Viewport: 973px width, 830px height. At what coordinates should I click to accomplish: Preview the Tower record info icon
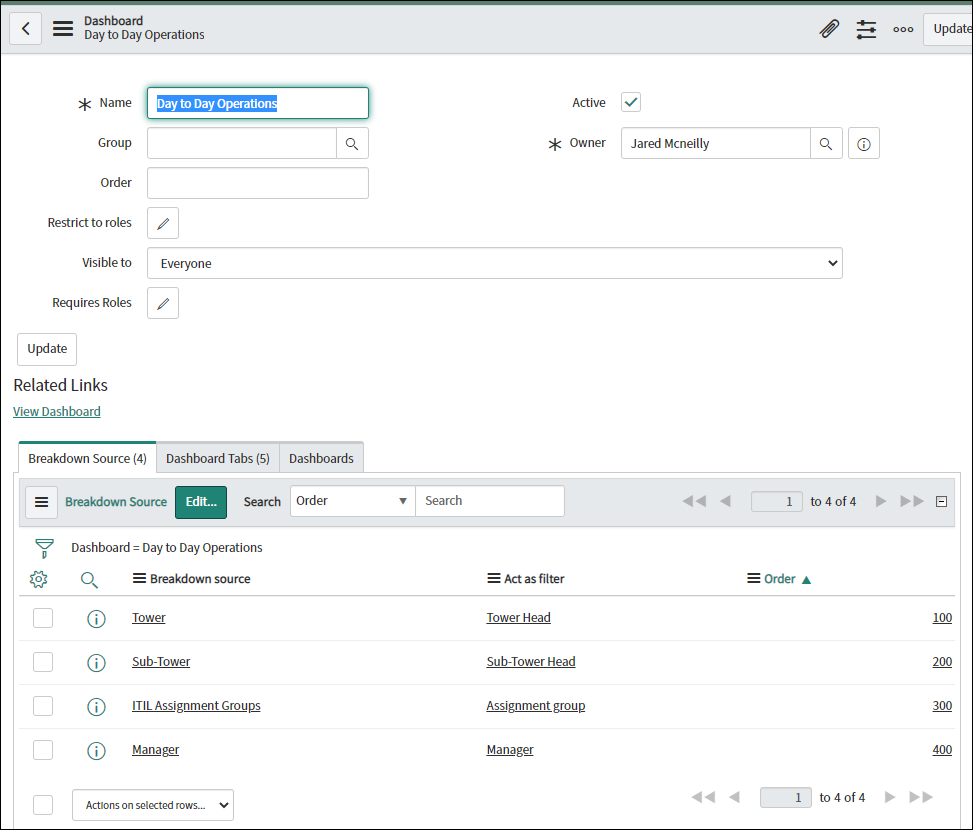(x=96, y=618)
